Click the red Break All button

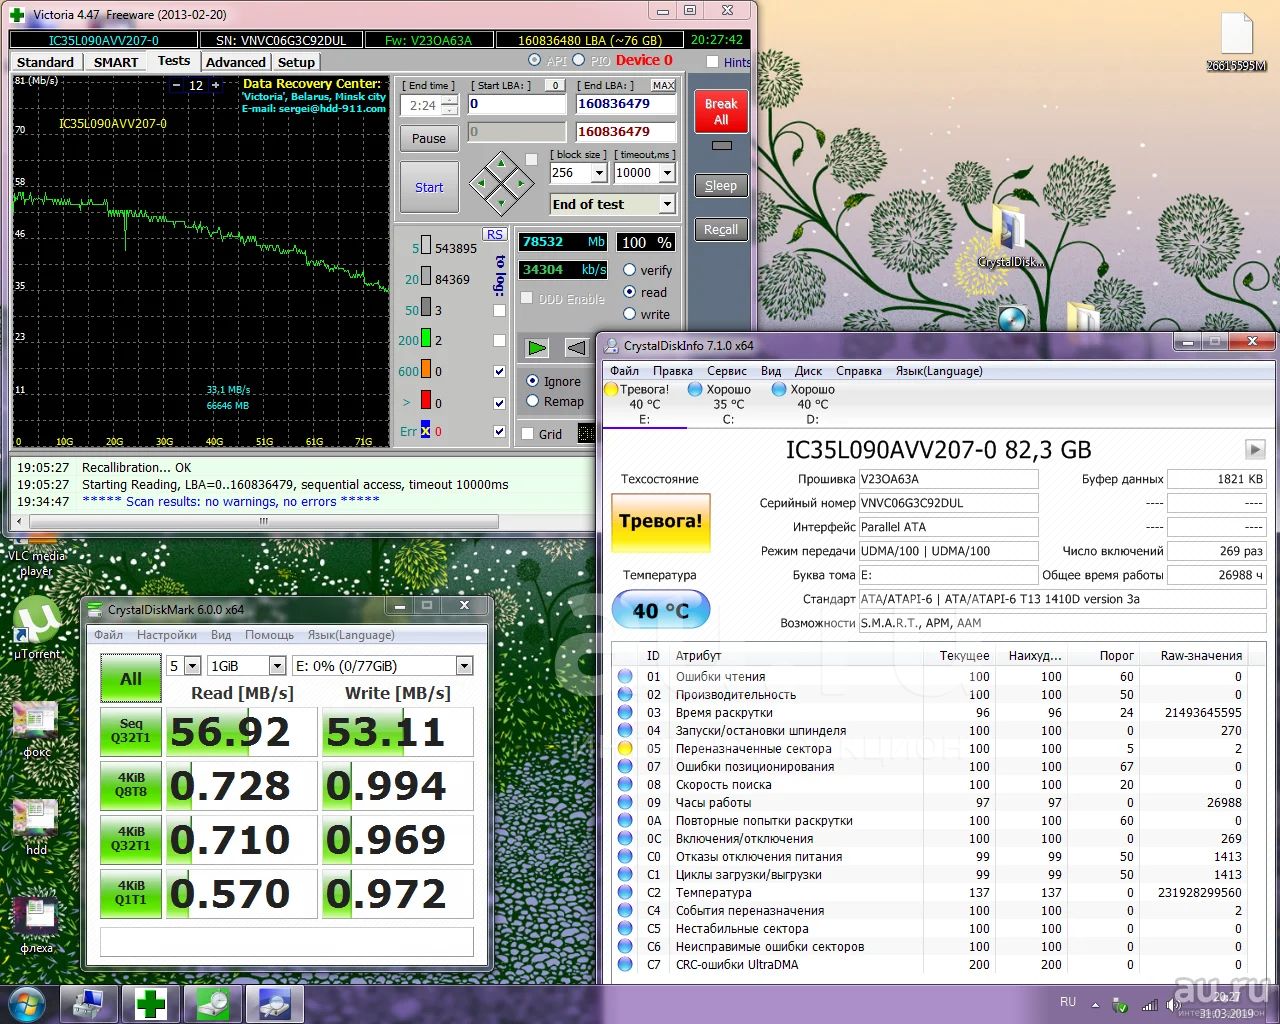point(721,111)
